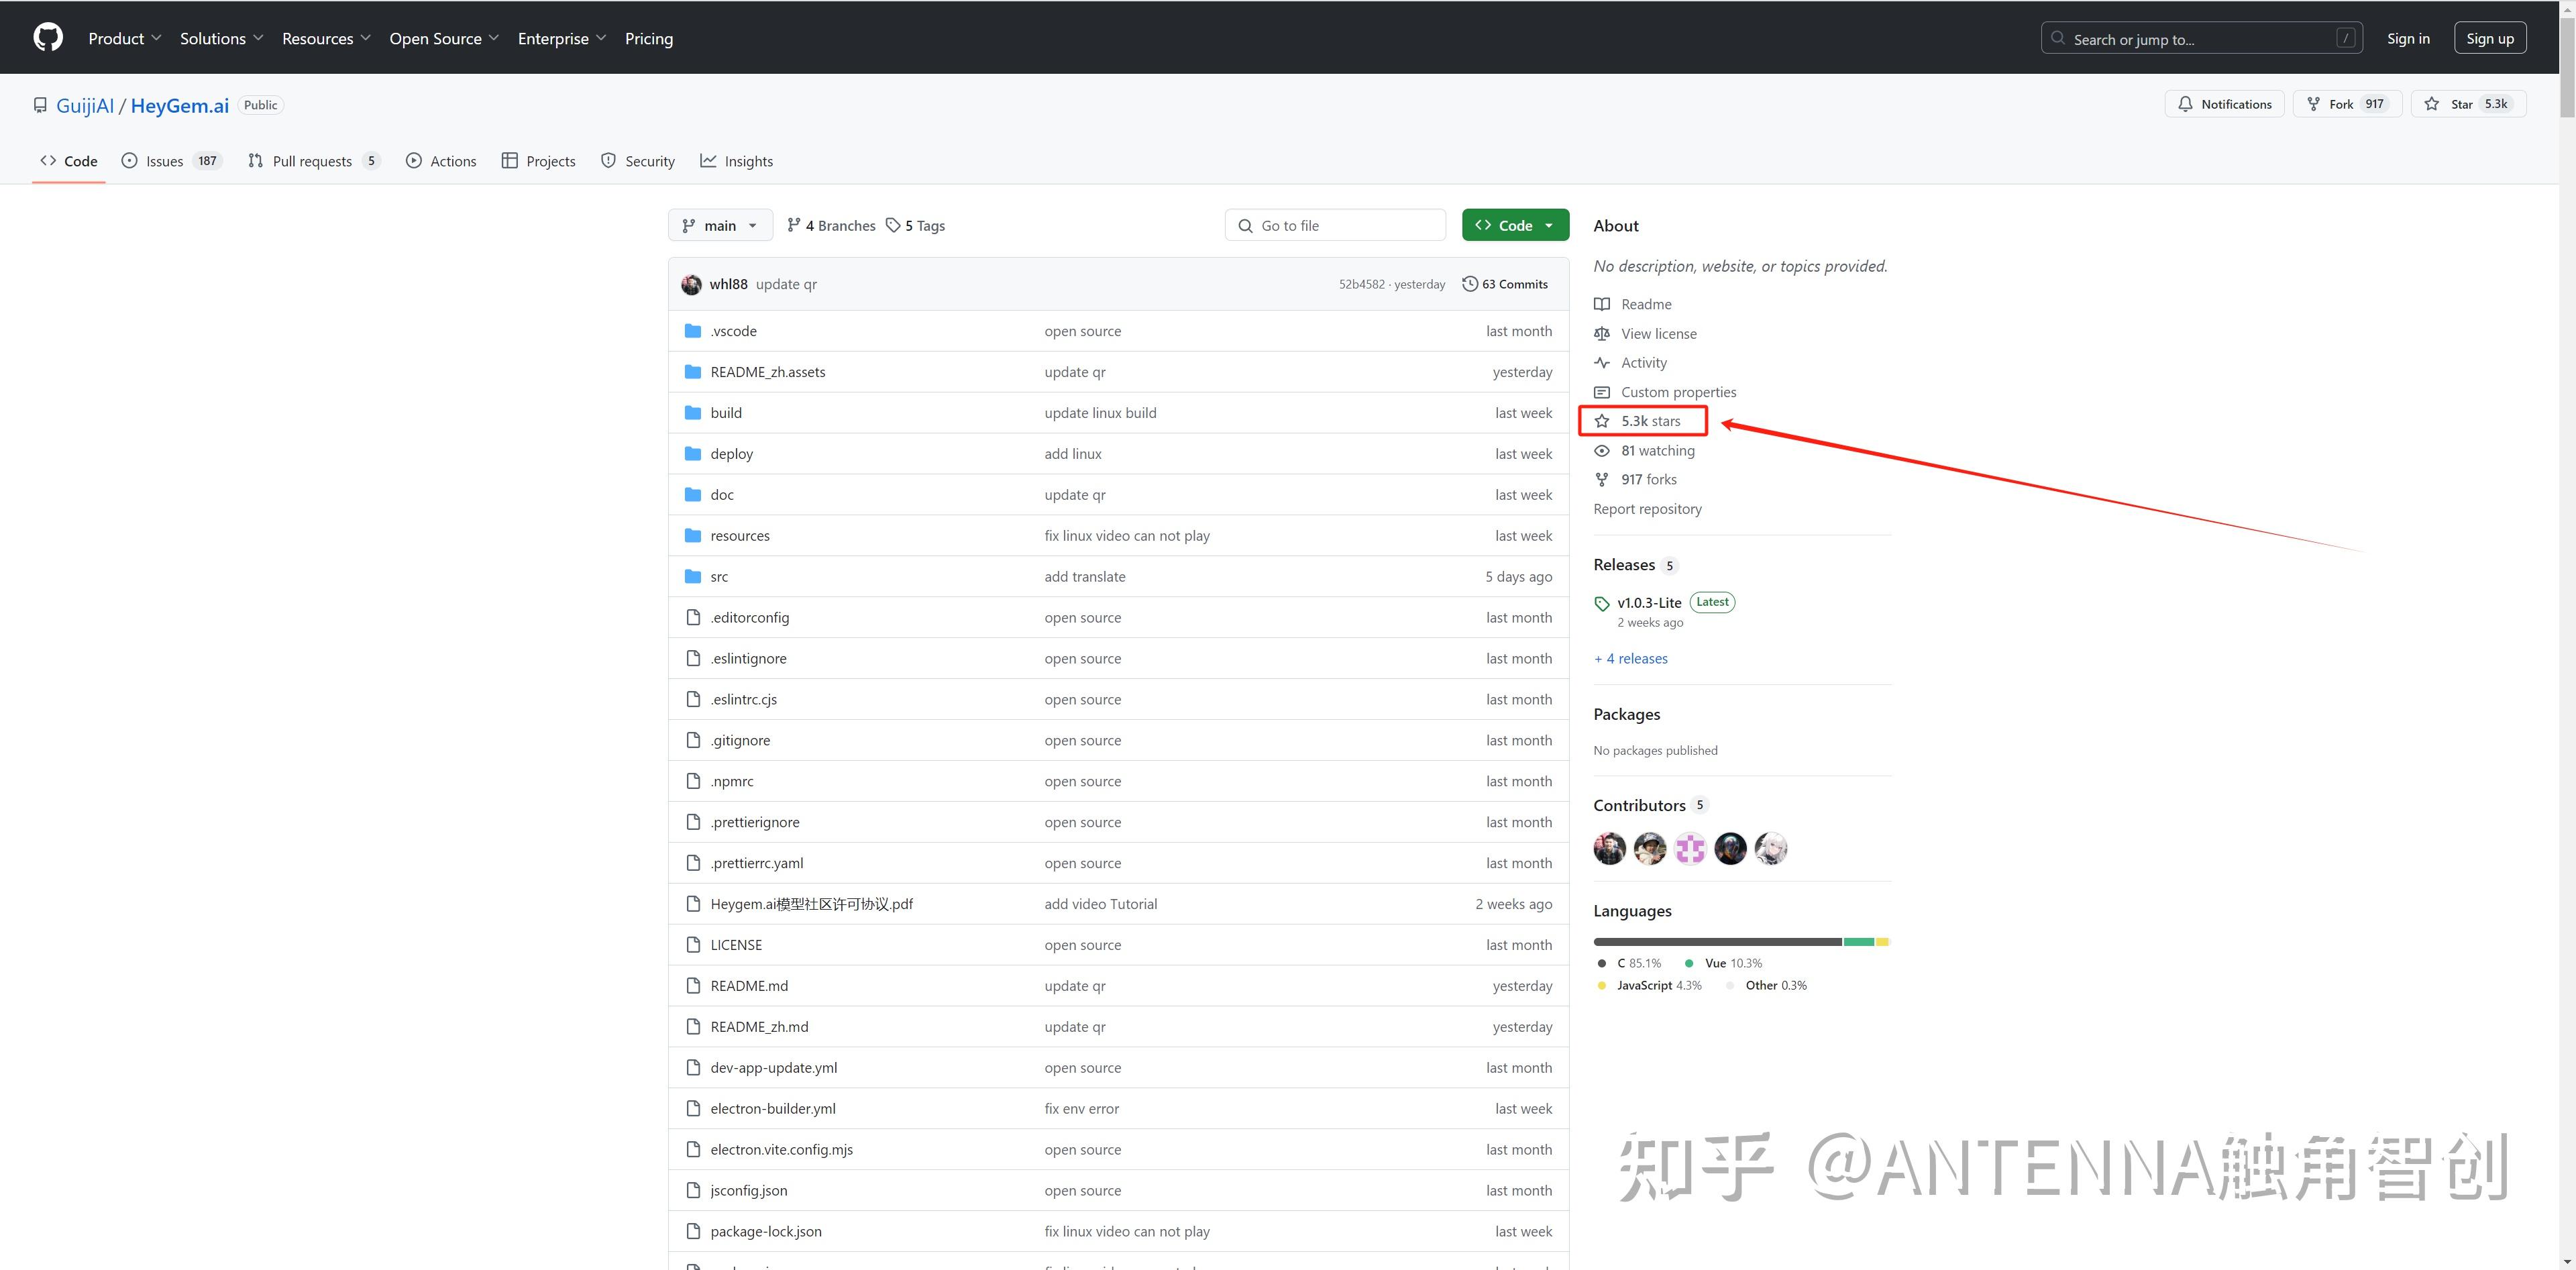Screen dimensions: 2576x1270
Task: Watch the repository notifications
Action: (x=2224, y=103)
